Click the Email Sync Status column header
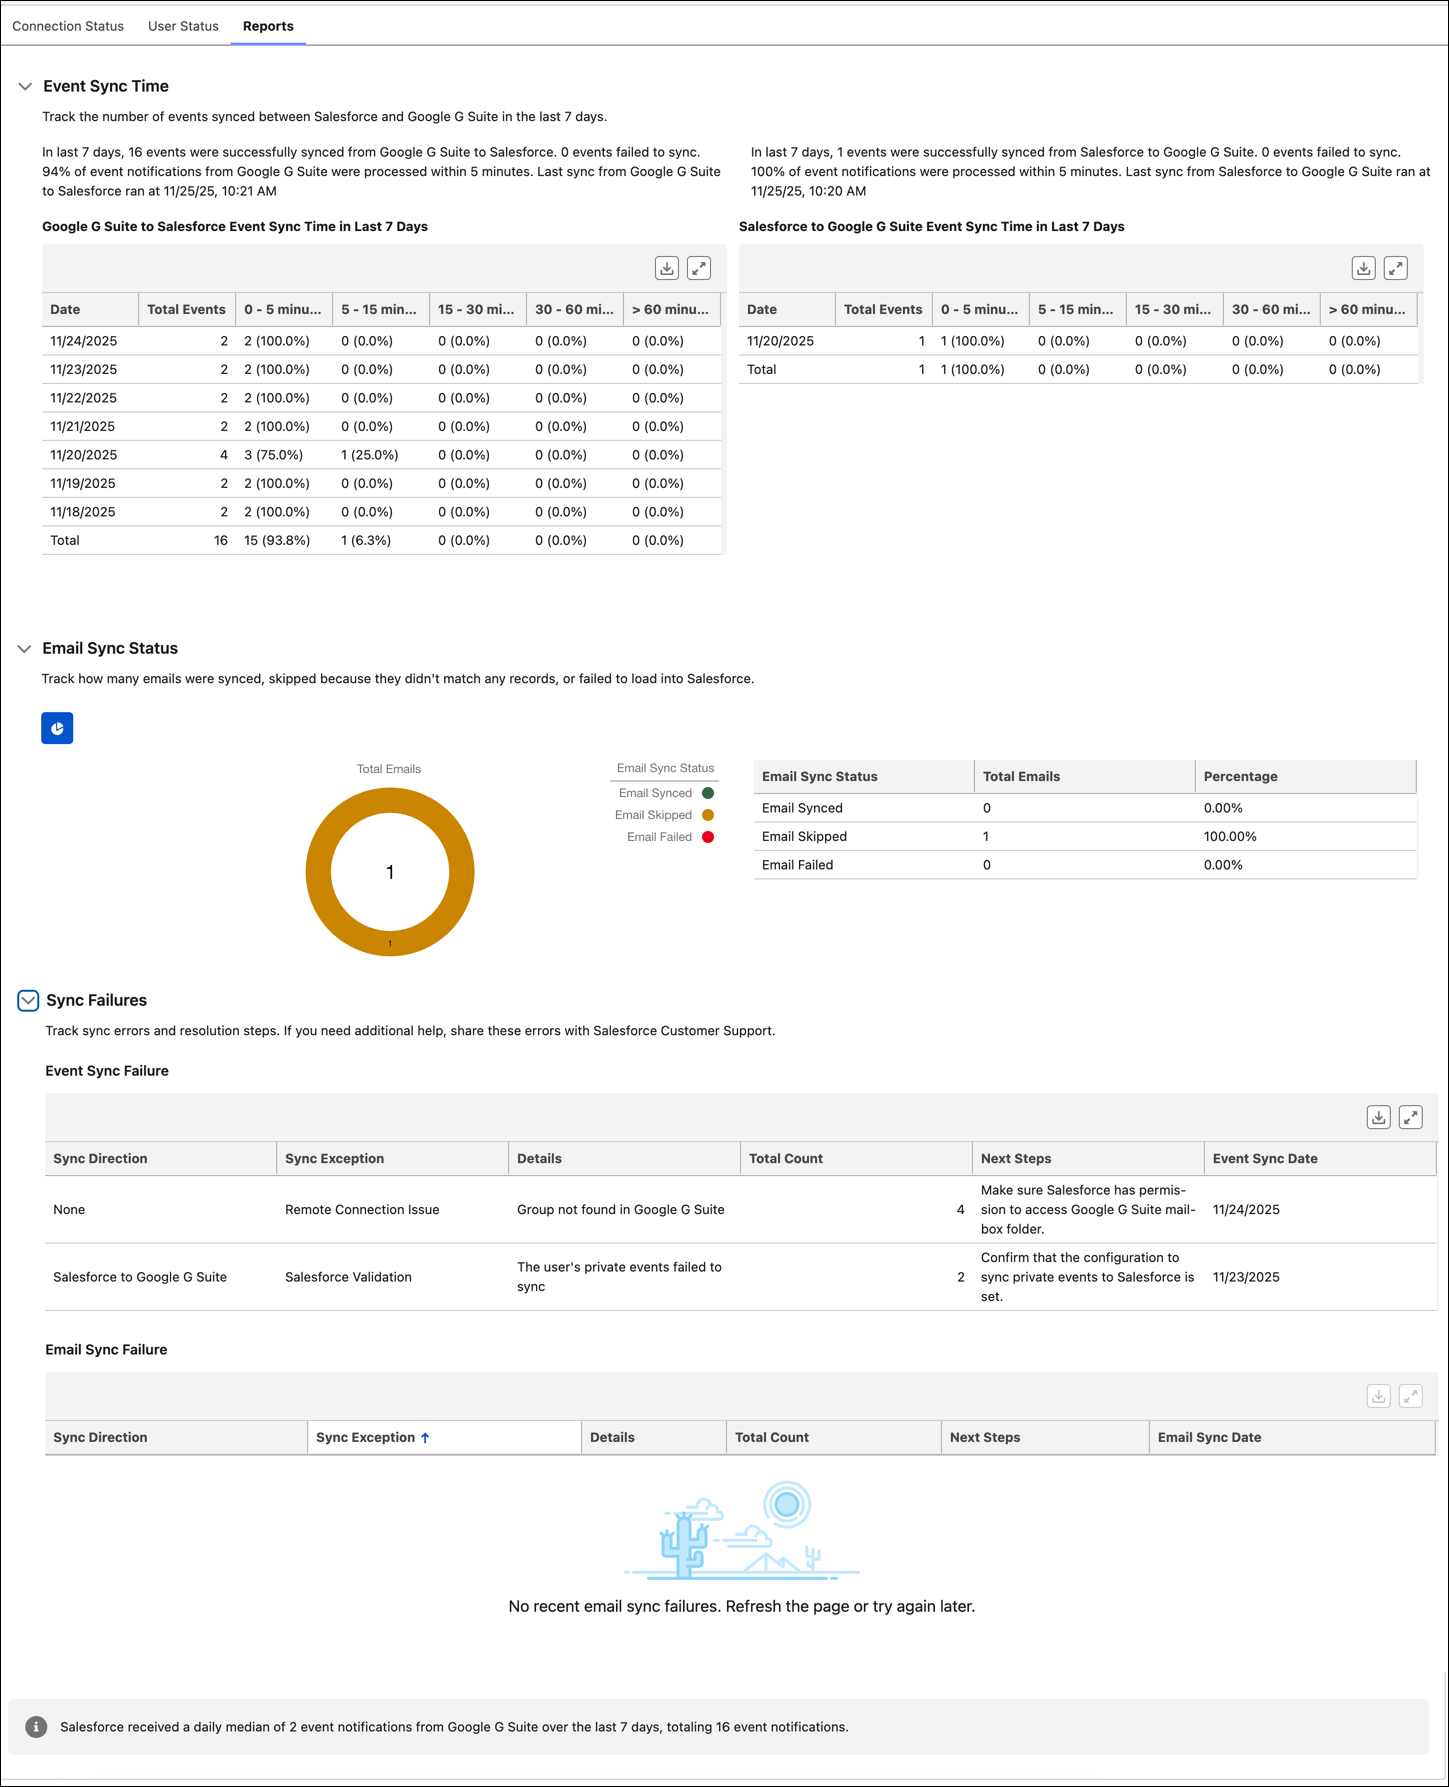1449x1787 pixels. tap(864, 777)
